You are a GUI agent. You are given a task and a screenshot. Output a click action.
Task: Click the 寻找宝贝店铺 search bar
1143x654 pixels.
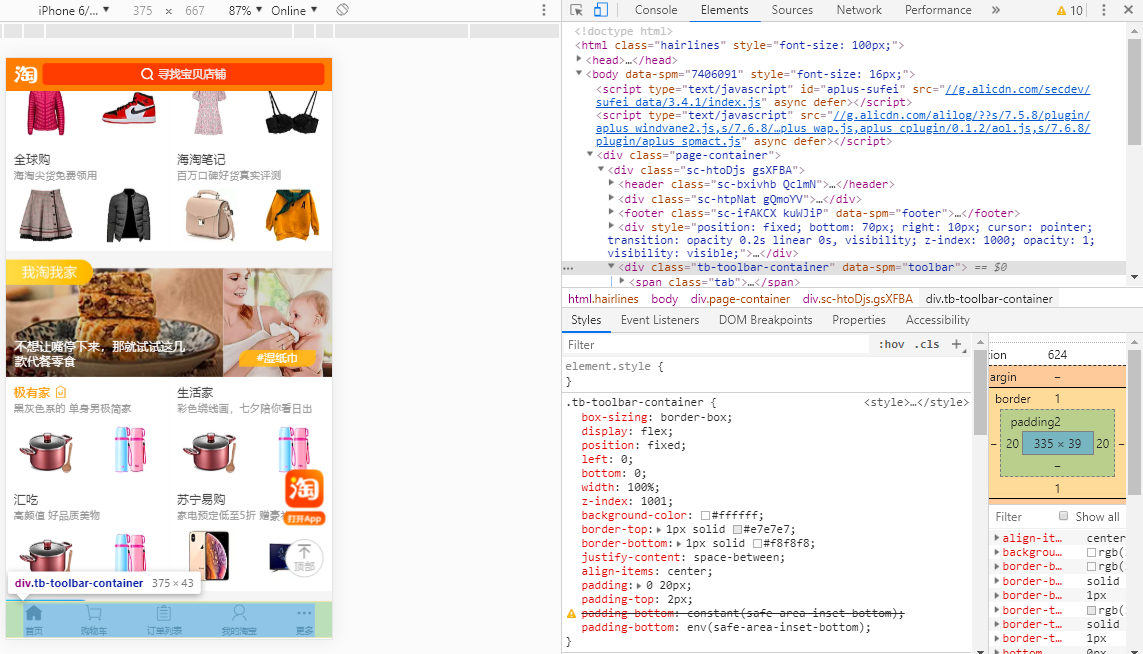(x=184, y=74)
